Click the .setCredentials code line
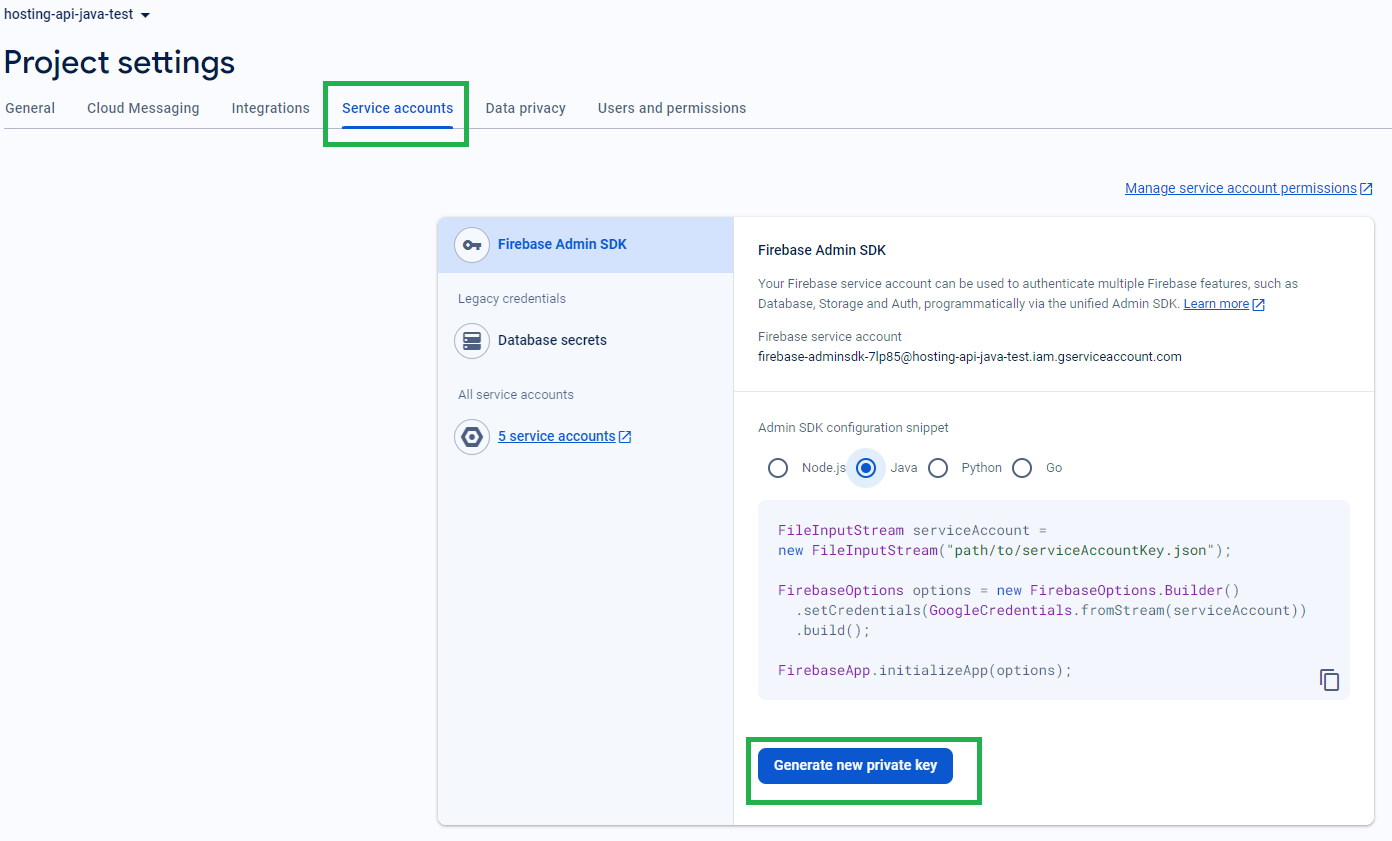The width and height of the screenshot is (1392, 841). point(1051,610)
